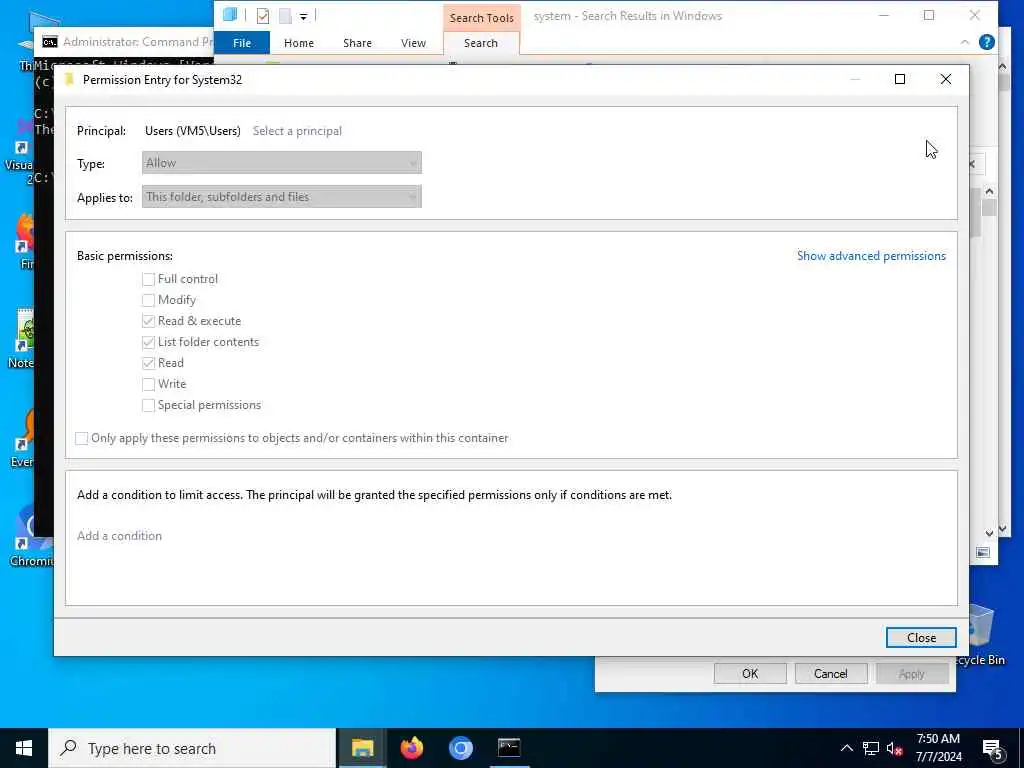Launch Chromium from the taskbar
Screen dimensions: 1024x768
tap(460, 748)
